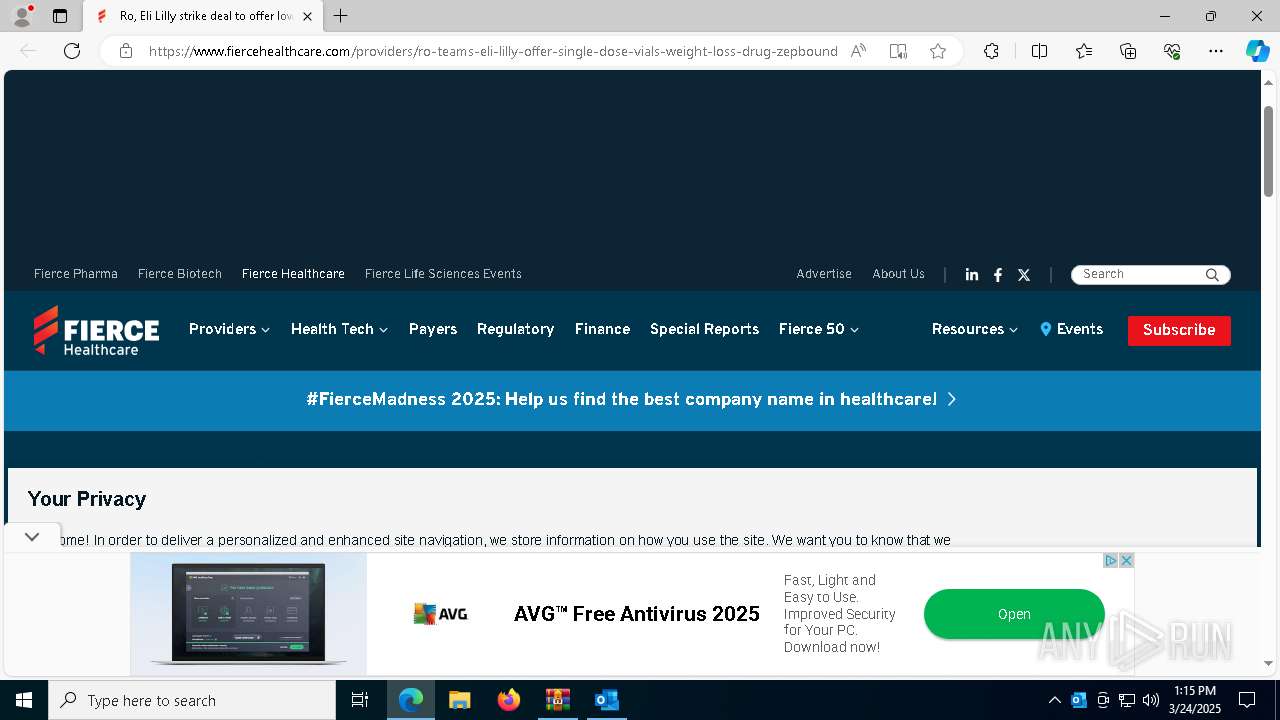The width and height of the screenshot is (1280, 720).
Task: Click the read aloud icon
Action: (858, 51)
